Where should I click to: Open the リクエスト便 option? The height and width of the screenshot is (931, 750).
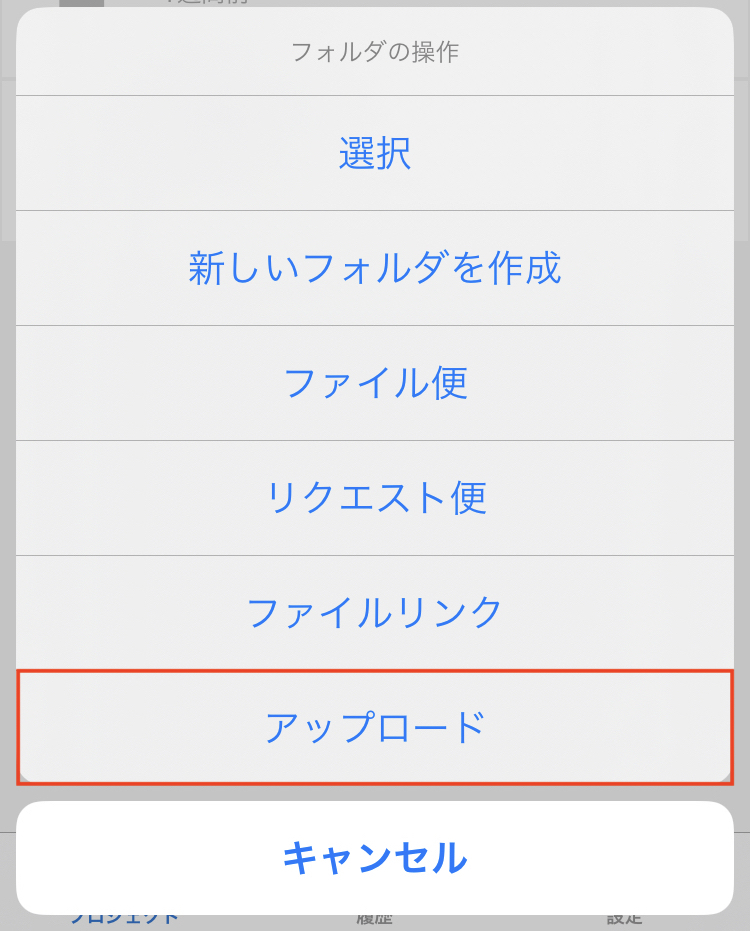[x=375, y=498]
